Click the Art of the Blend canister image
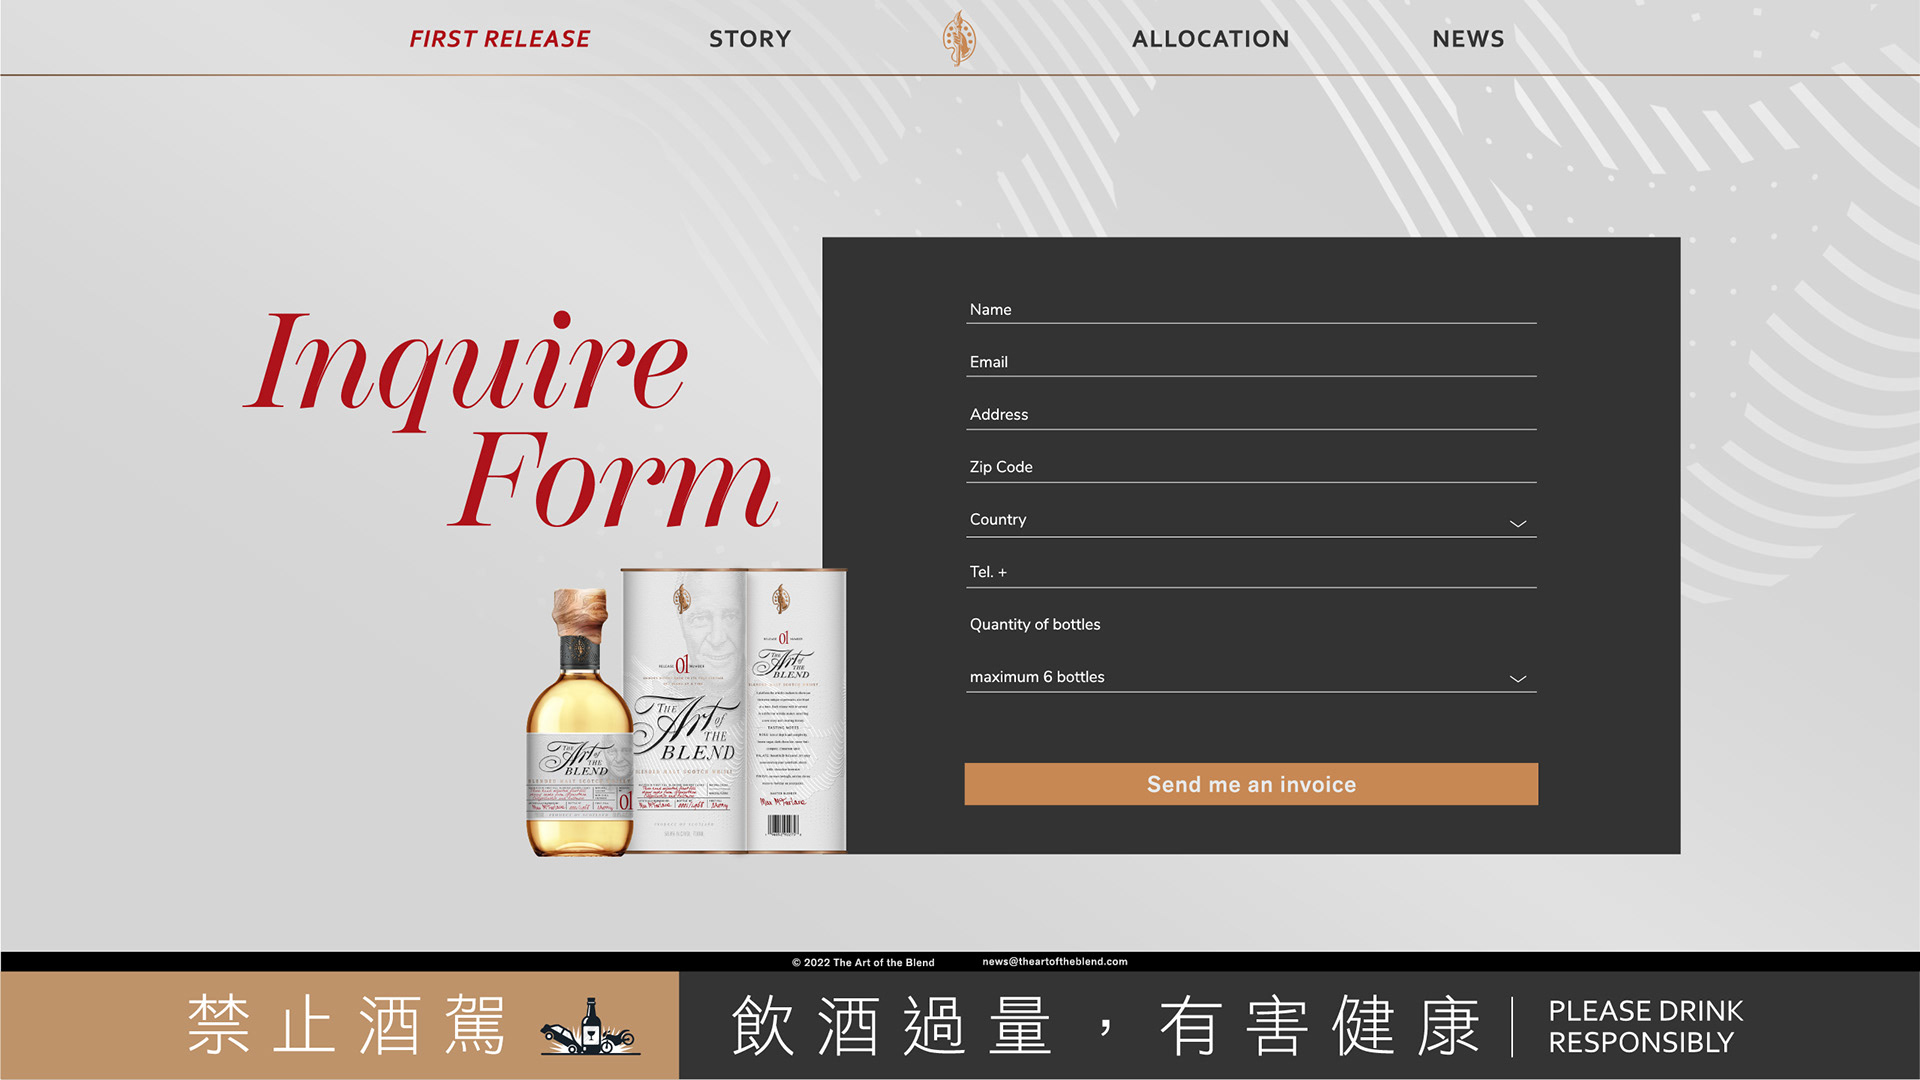The width and height of the screenshot is (1920, 1080). pyautogui.click(x=734, y=711)
